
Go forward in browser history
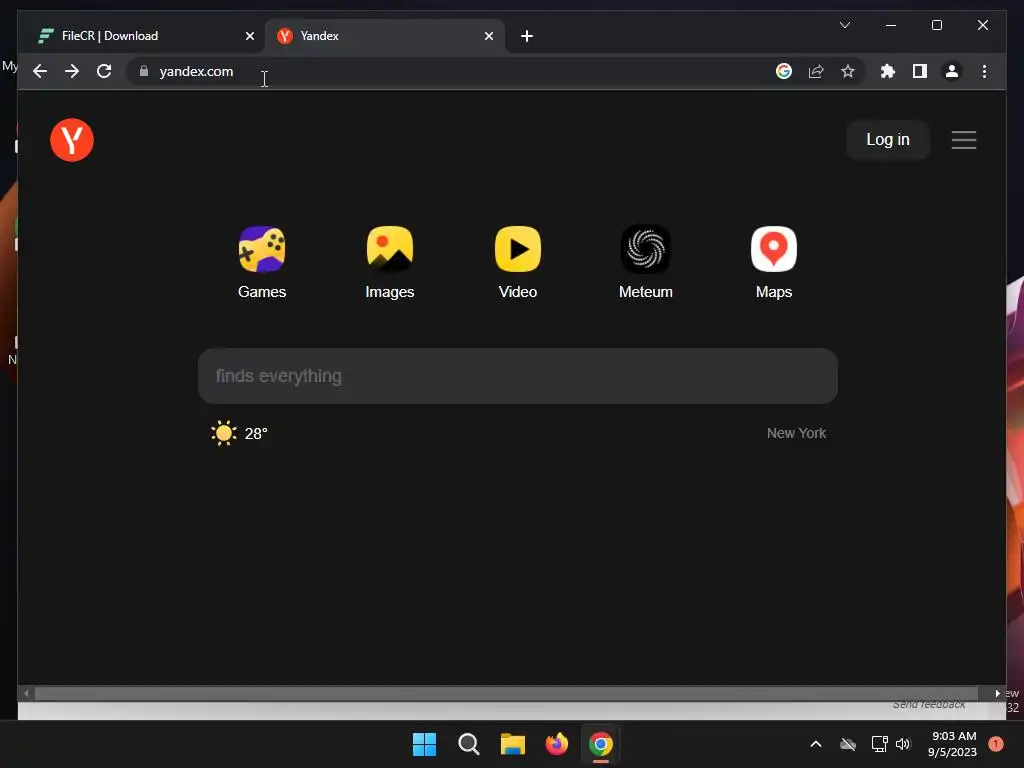pyautogui.click(x=72, y=71)
